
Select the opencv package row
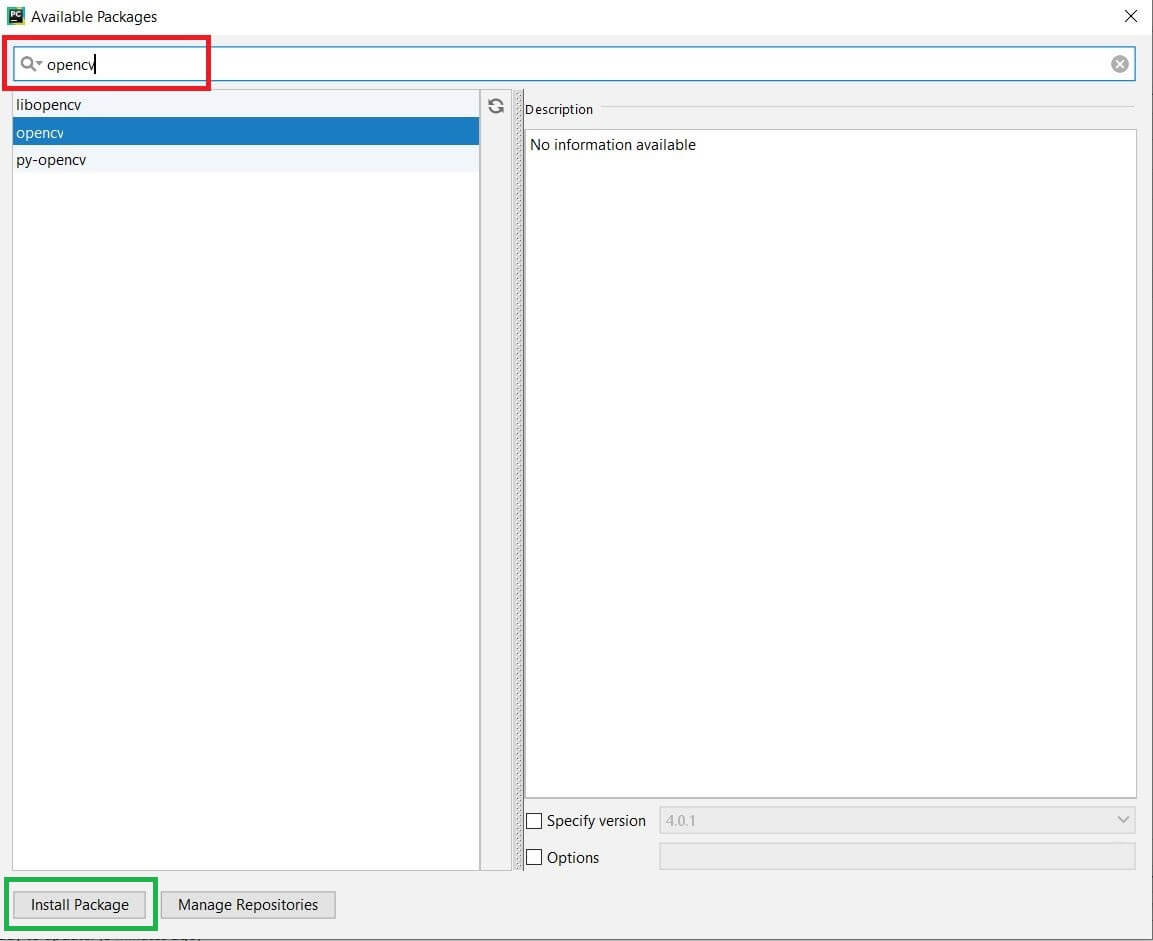(x=246, y=132)
